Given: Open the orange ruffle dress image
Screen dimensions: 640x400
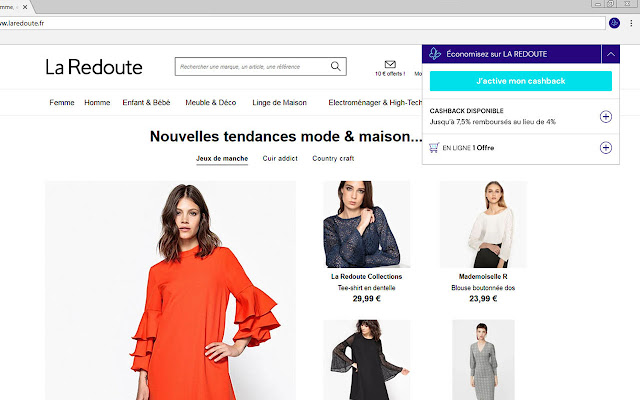Looking at the screenshot, I should (x=170, y=291).
